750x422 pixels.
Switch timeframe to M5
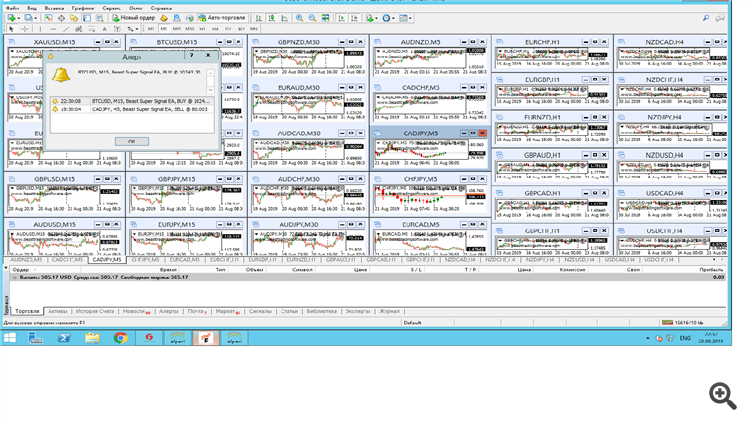(x=164, y=29)
